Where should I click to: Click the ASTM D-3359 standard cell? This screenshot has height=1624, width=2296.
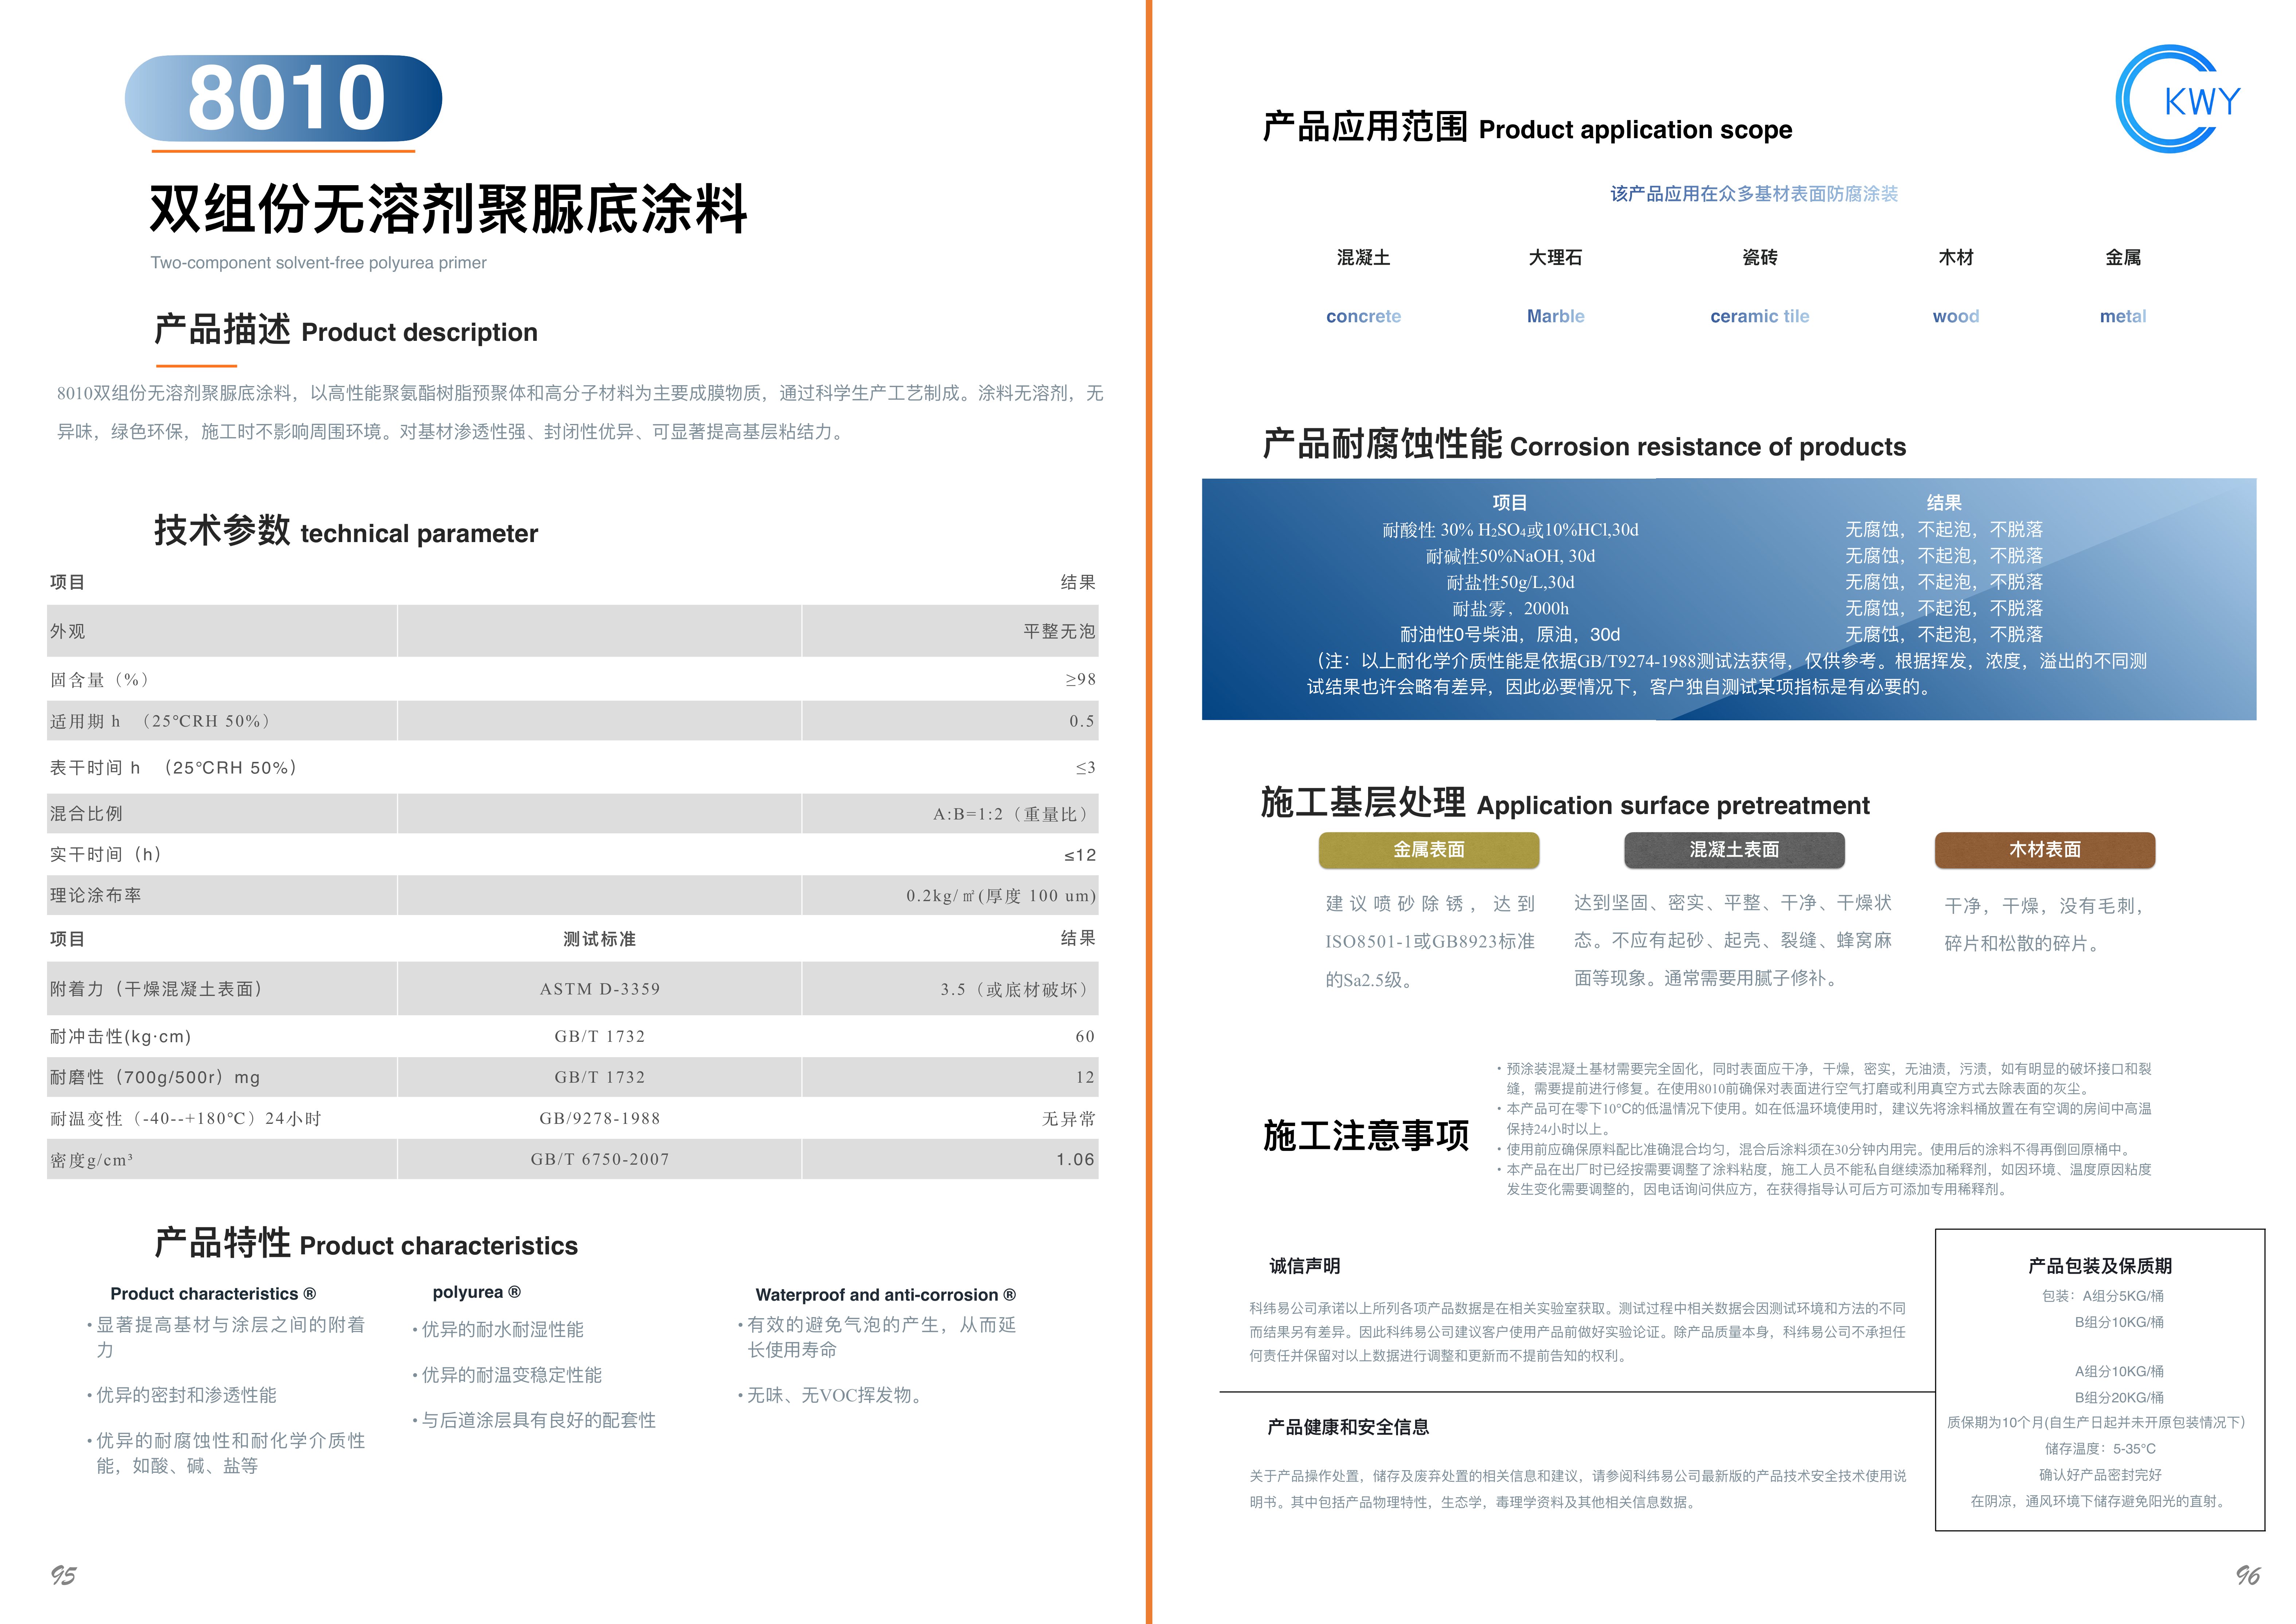[x=600, y=989]
